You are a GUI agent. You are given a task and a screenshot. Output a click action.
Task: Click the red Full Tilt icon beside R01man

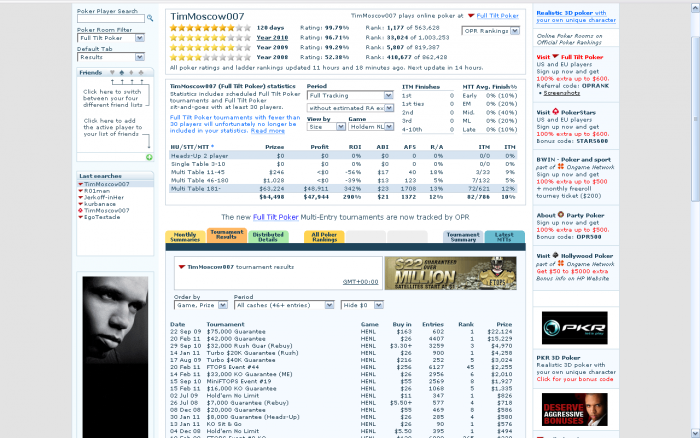(80, 191)
